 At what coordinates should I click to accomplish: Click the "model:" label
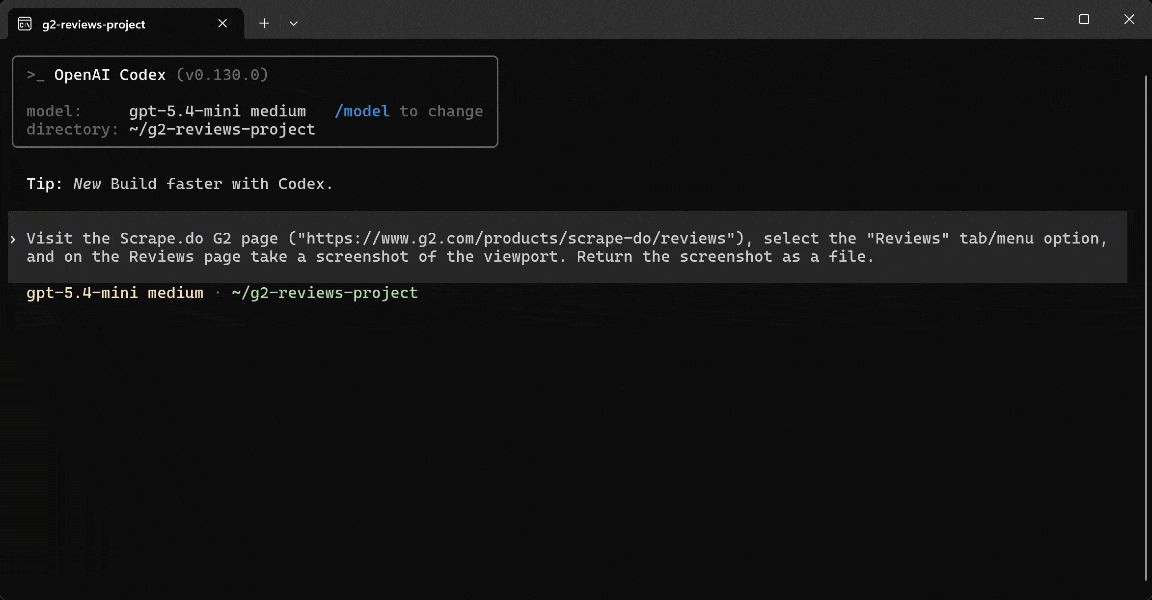(x=54, y=111)
